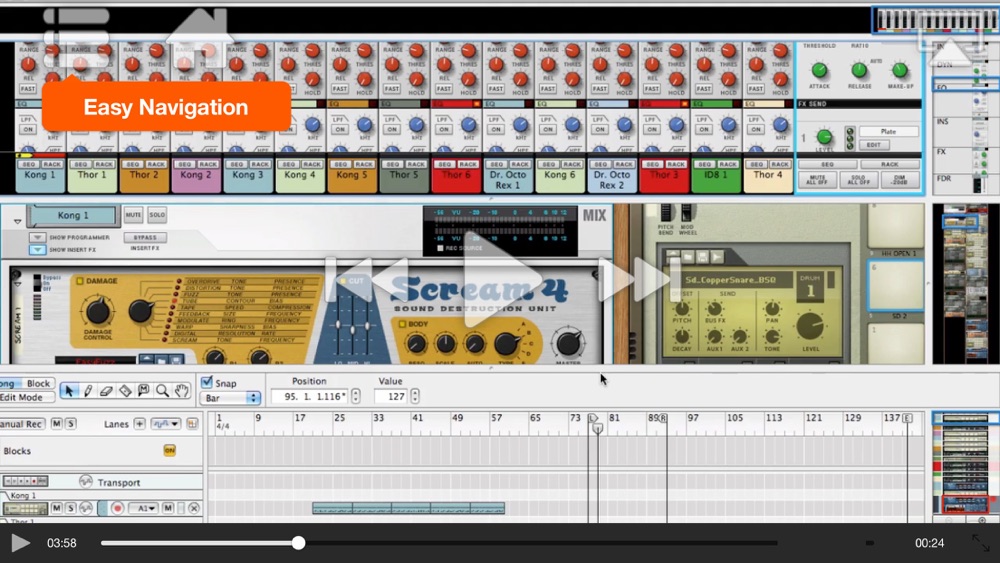Delete Kong 1 note lane with X icon

[194, 508]
